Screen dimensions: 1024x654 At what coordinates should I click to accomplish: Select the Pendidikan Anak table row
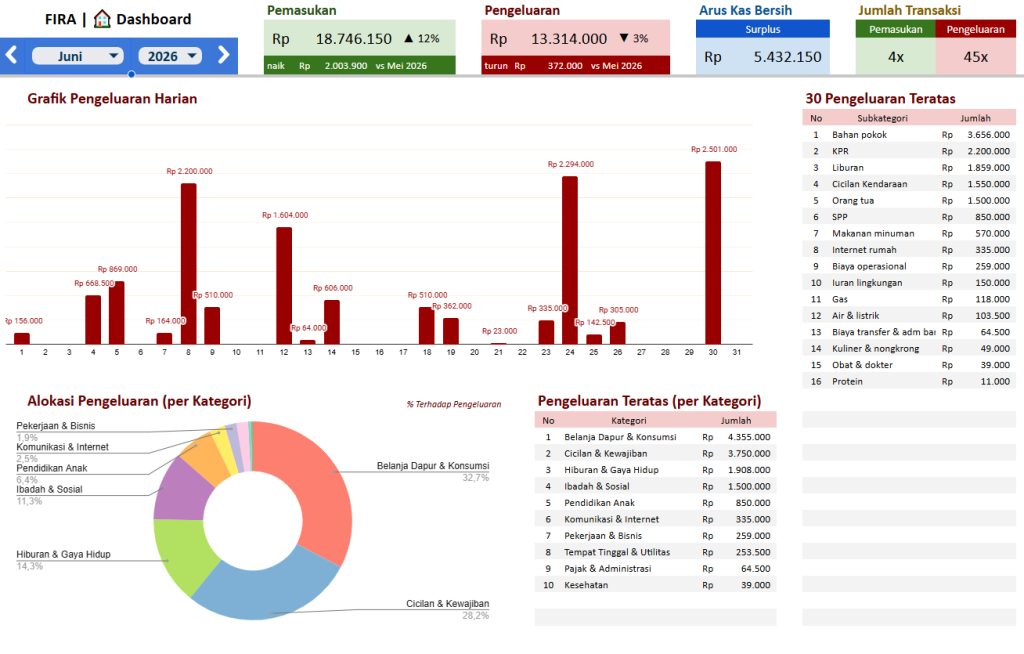coord(656,502)
